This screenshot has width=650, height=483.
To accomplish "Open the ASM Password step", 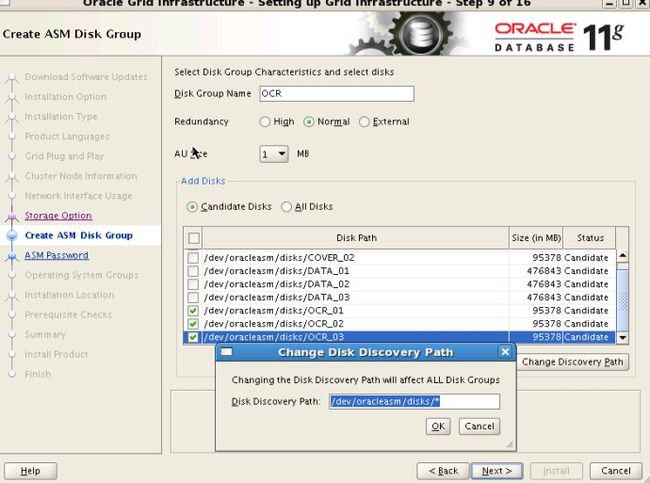I will coord(56,255).
